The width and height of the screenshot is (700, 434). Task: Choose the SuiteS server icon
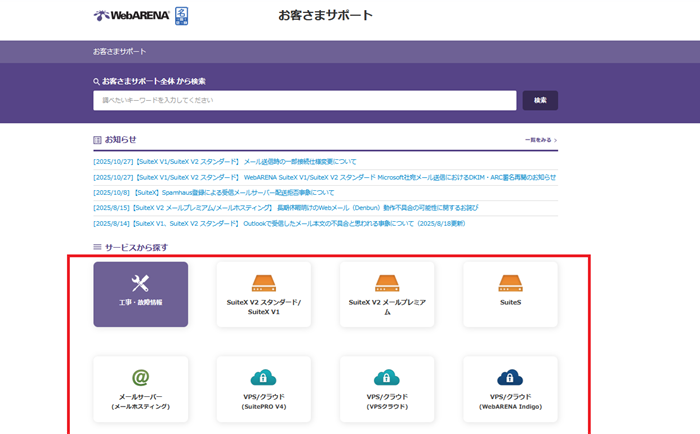510,283
